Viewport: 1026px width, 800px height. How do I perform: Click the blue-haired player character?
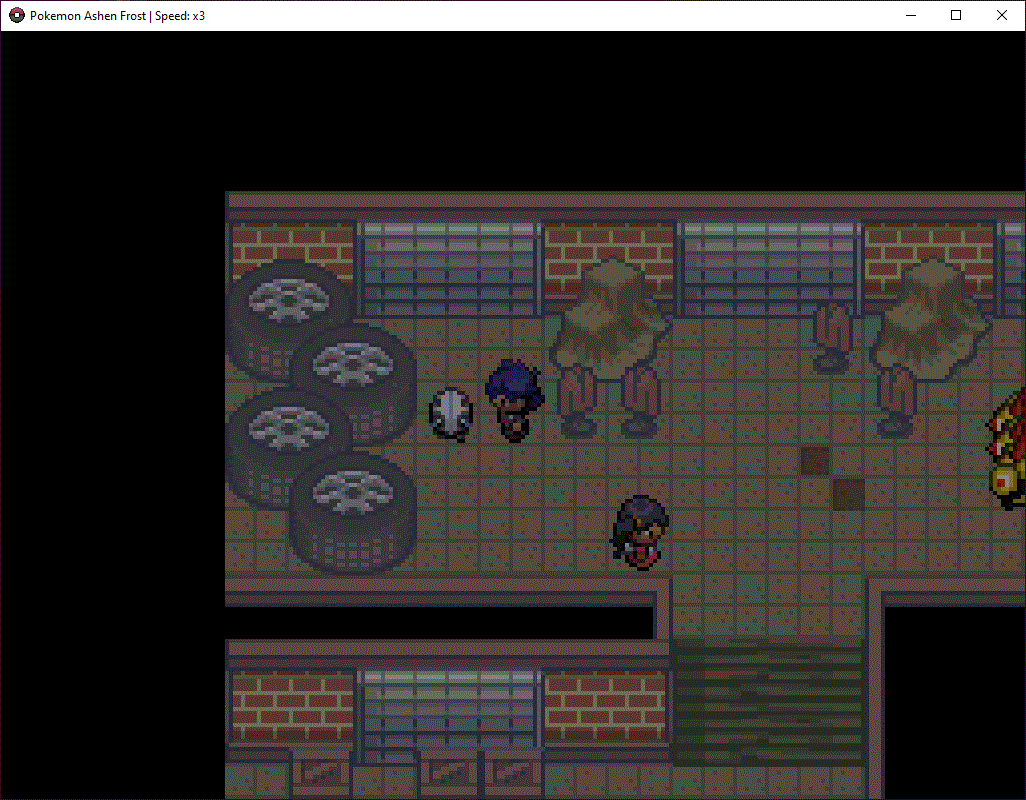[x=515, y=400]
